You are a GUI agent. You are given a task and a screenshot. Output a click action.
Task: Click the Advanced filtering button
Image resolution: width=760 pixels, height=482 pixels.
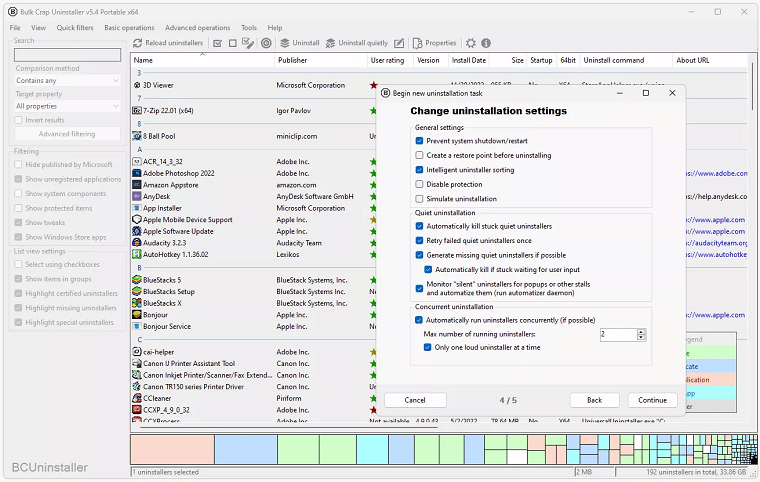coord(67,134)
